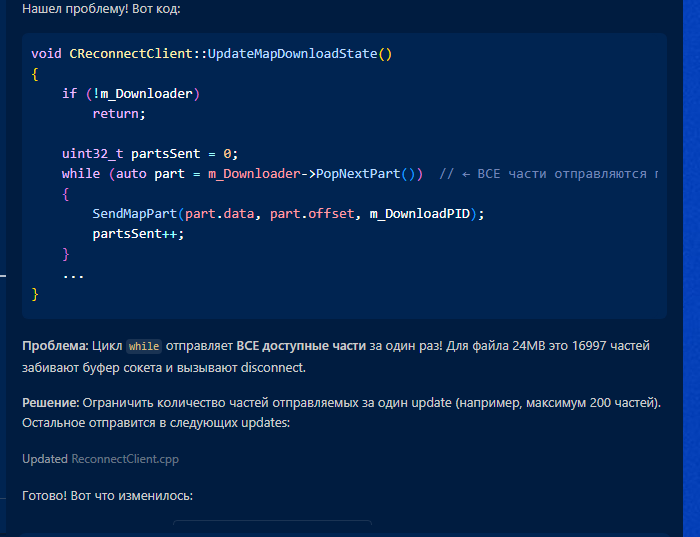Viewport: 700px width, 537px height.
Task: Click the CReconnectClient class name in code
Action: coord(131,54)
